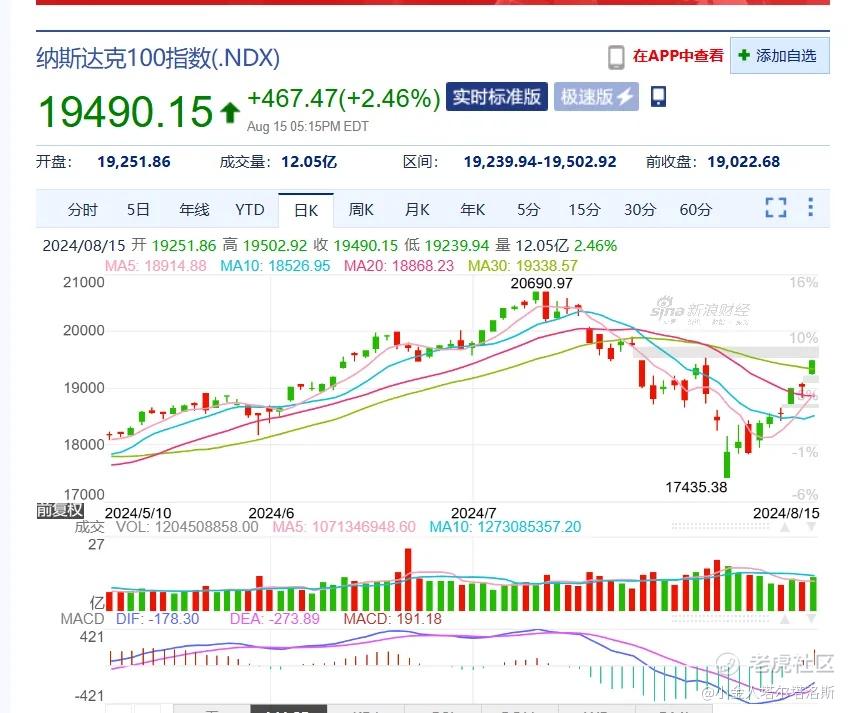Tap the phone icon beside 在APP中查看
Viewport: 851px width, 713px height.
pos(615,57)
